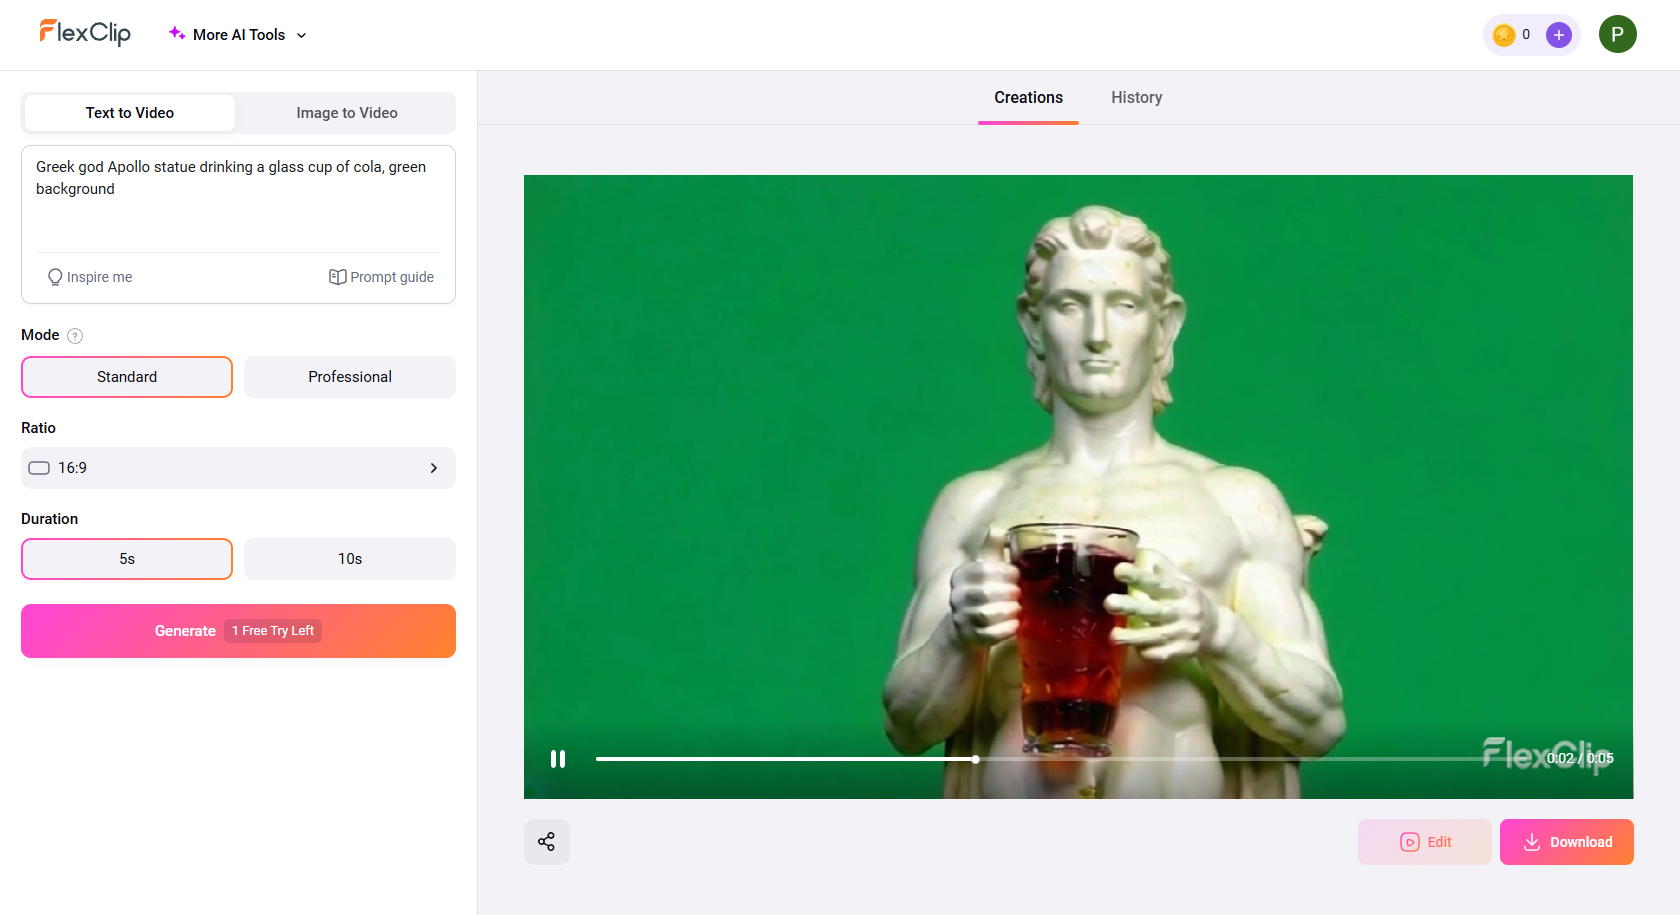Click the Generate button
1680x915 pixels.
click(x=238, y=630)
